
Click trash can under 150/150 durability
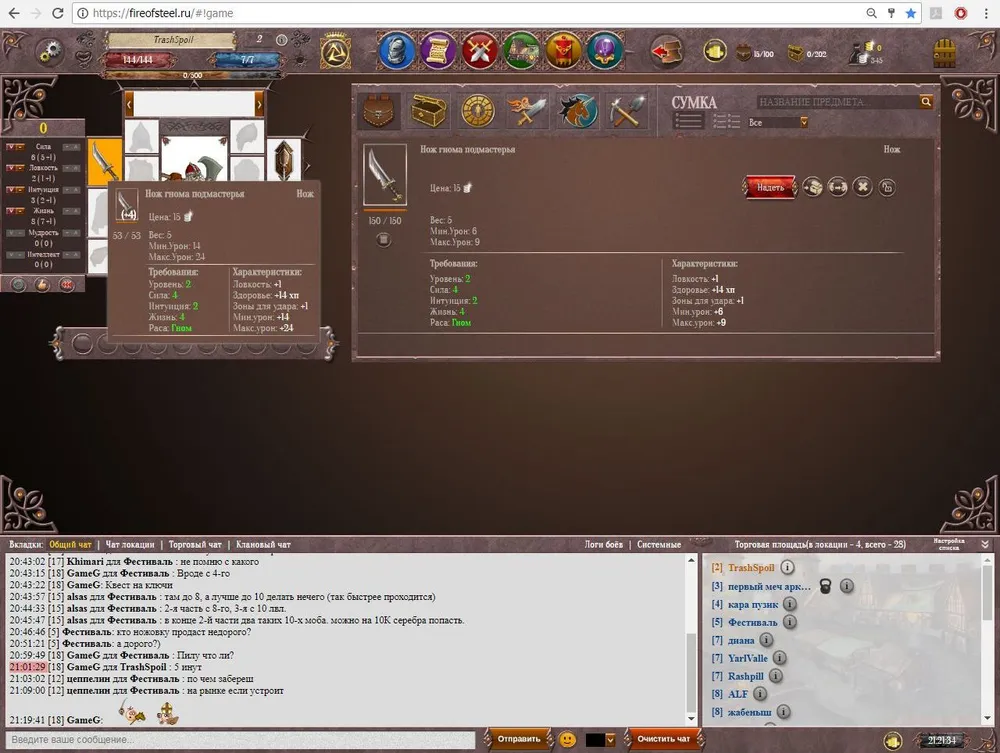coord(383,240)
